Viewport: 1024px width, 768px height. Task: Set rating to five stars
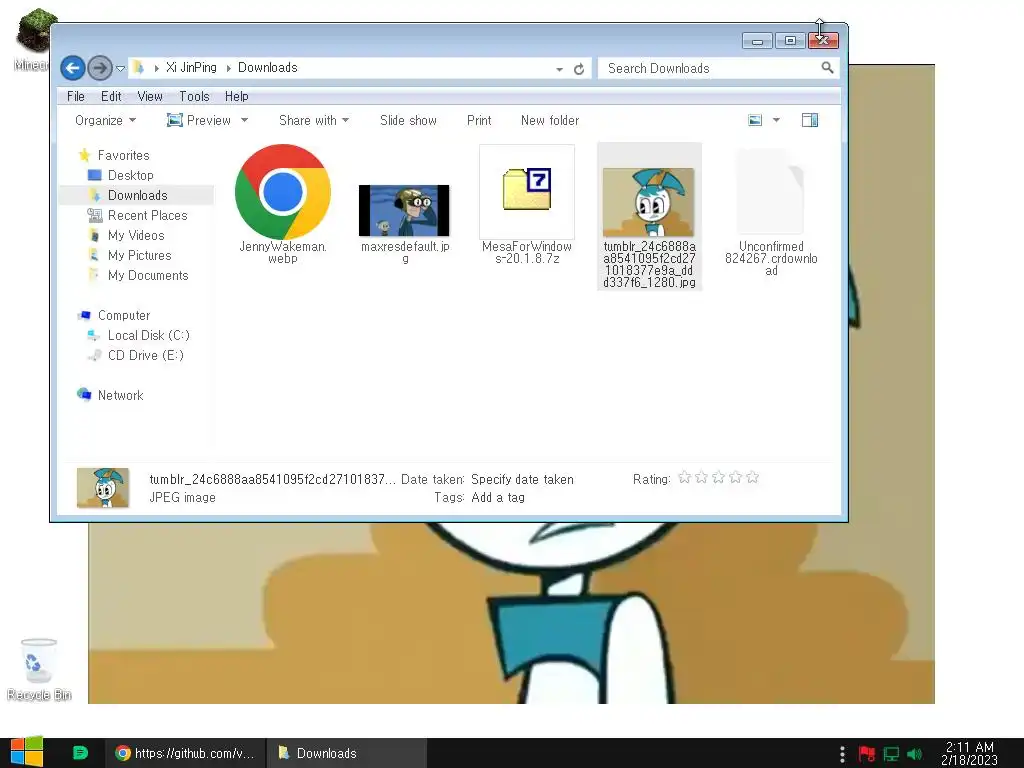tap(752, 478)
